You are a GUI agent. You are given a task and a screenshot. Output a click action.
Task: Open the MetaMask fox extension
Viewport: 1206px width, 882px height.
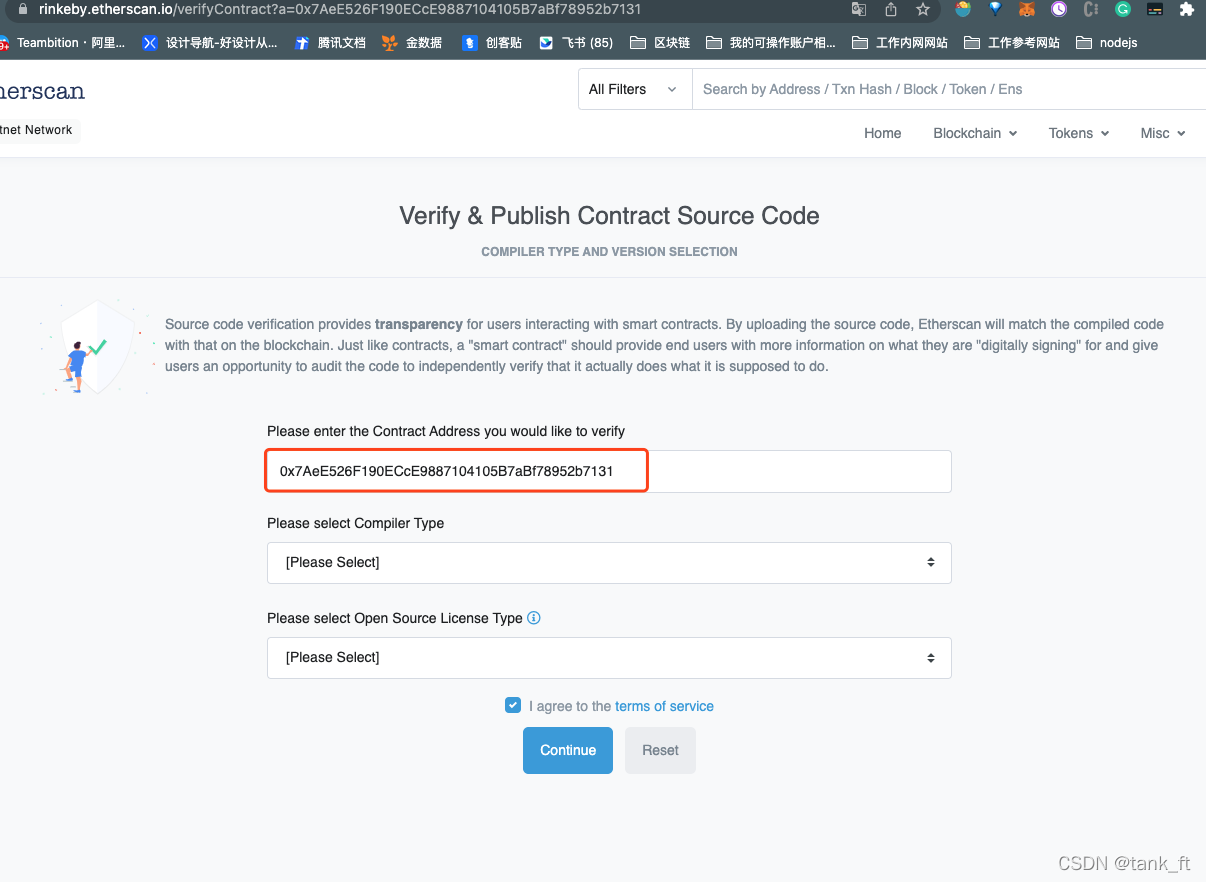1027,9
